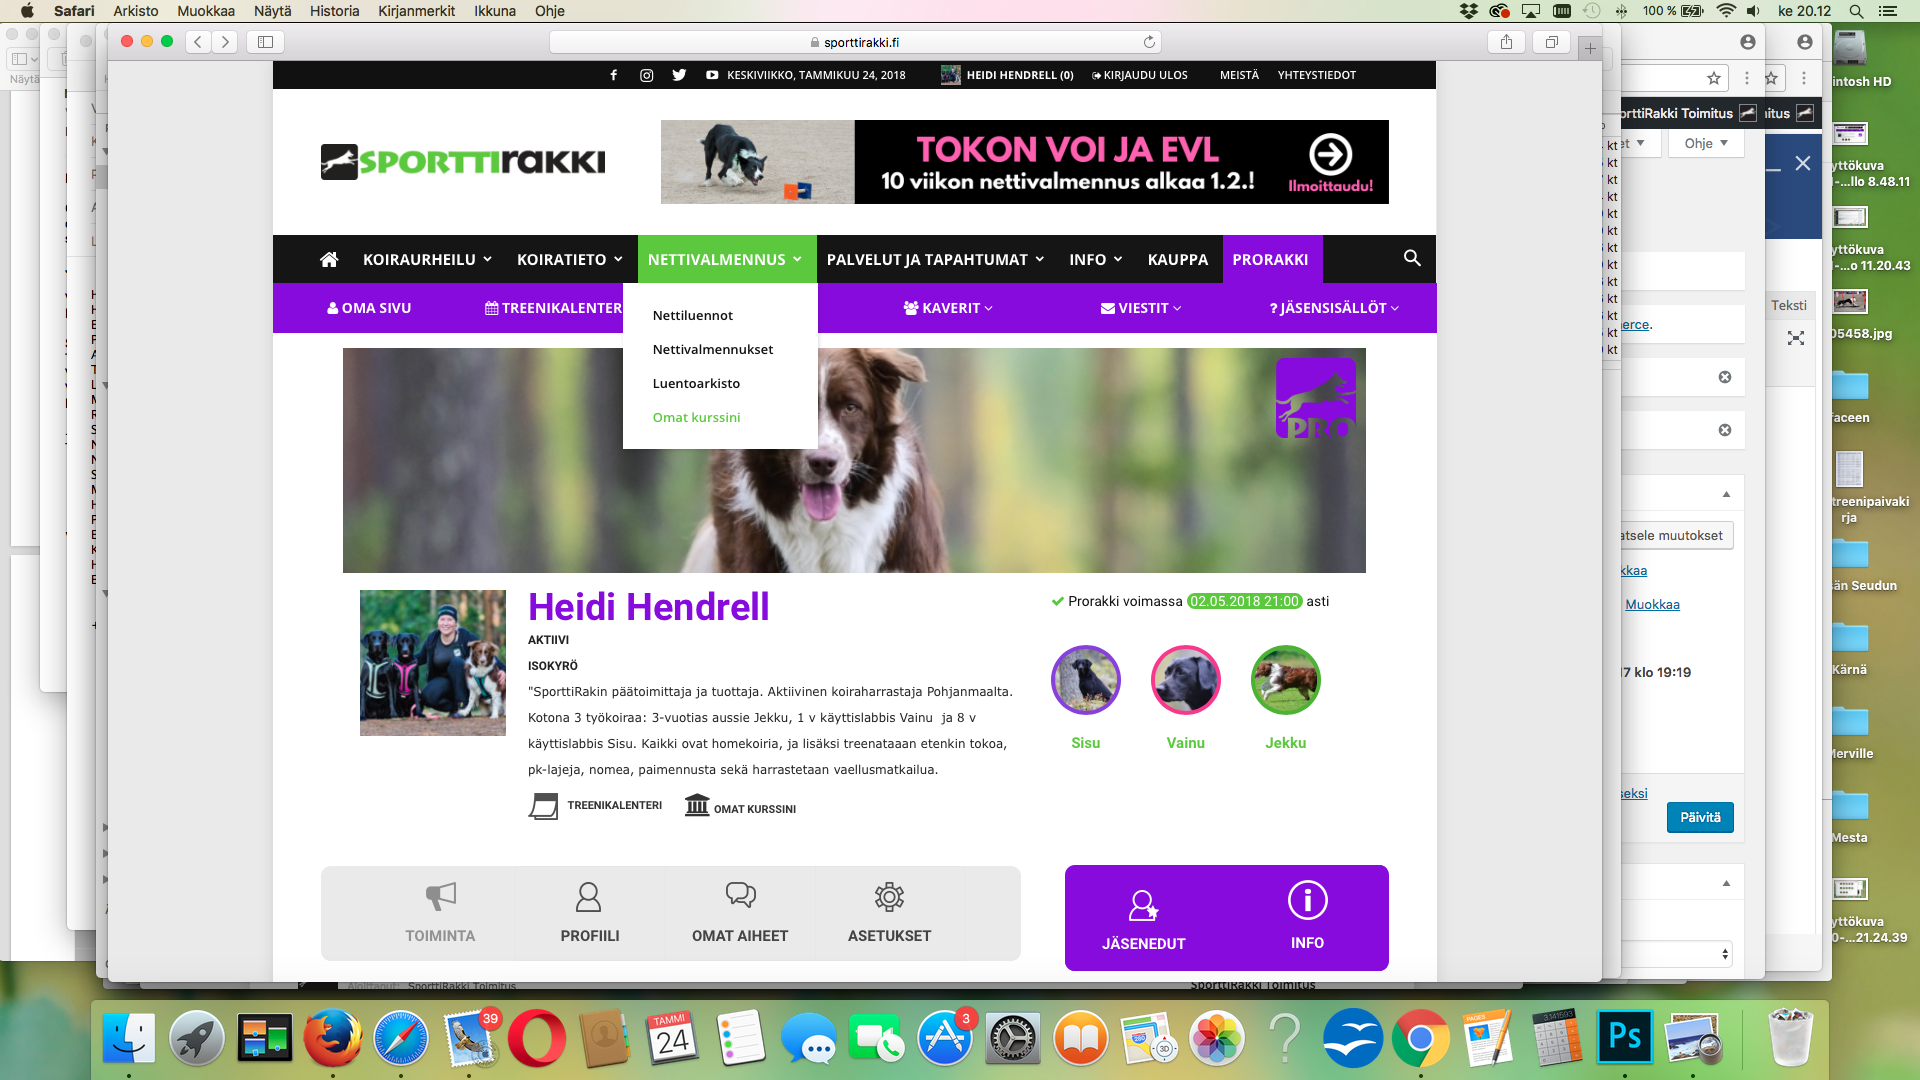The height and width of the screenshot is (1080, 1920).
Task: Click the Jäsenedut member icon
Action: (1143, 906)
